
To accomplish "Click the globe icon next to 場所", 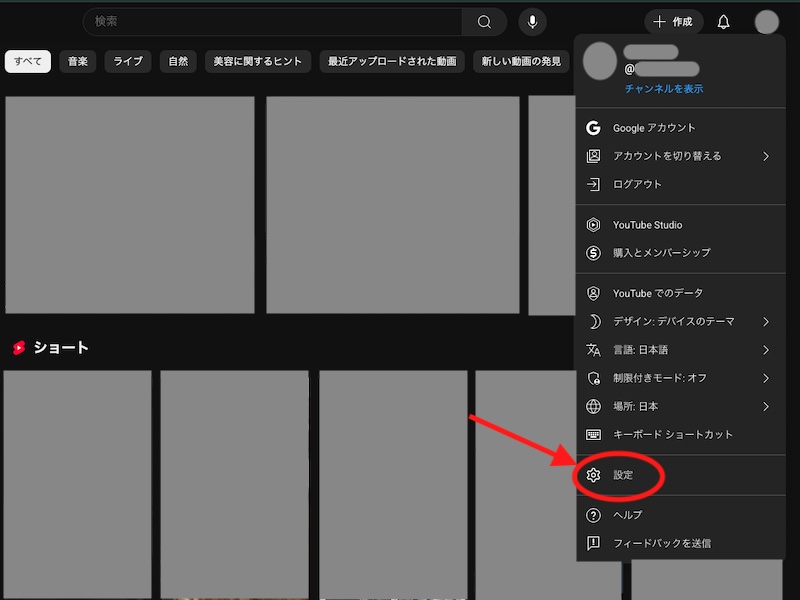I will (595, 406).
